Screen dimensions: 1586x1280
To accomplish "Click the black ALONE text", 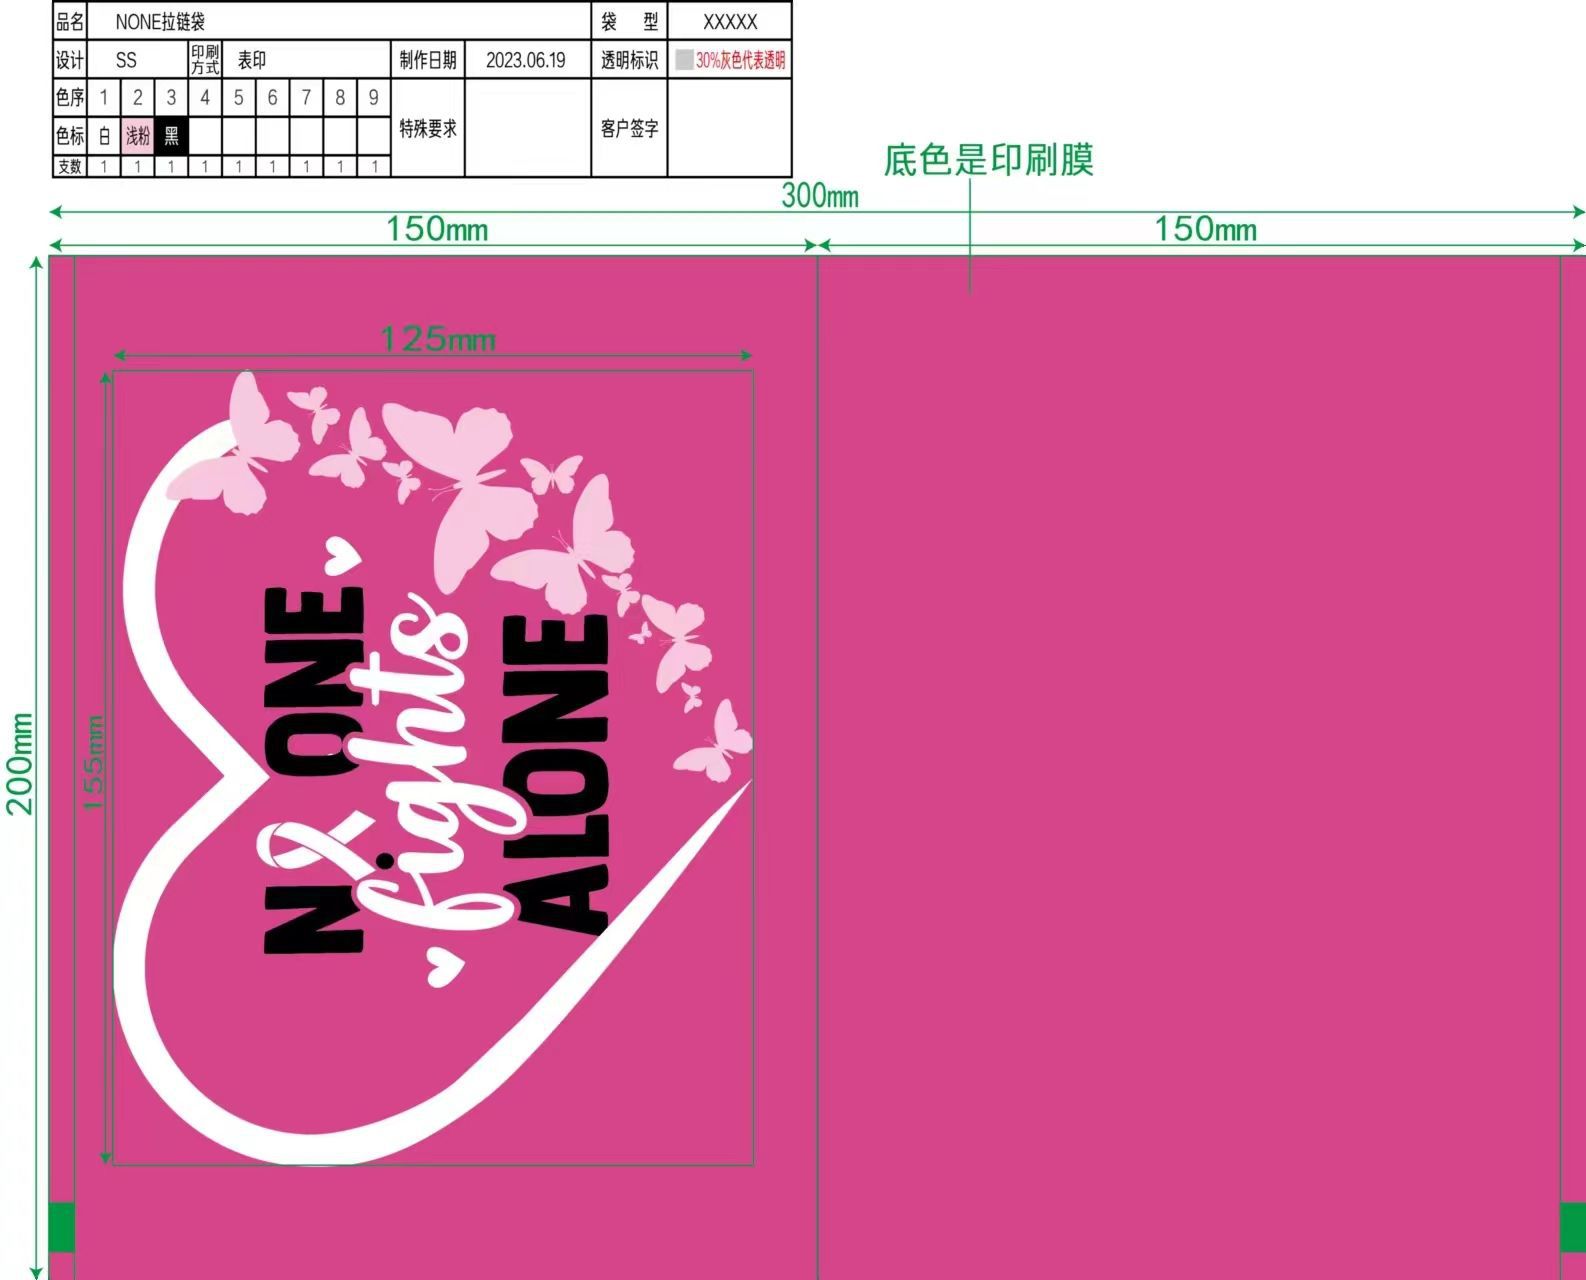I will pyautogui.click(x=556, y=774).
